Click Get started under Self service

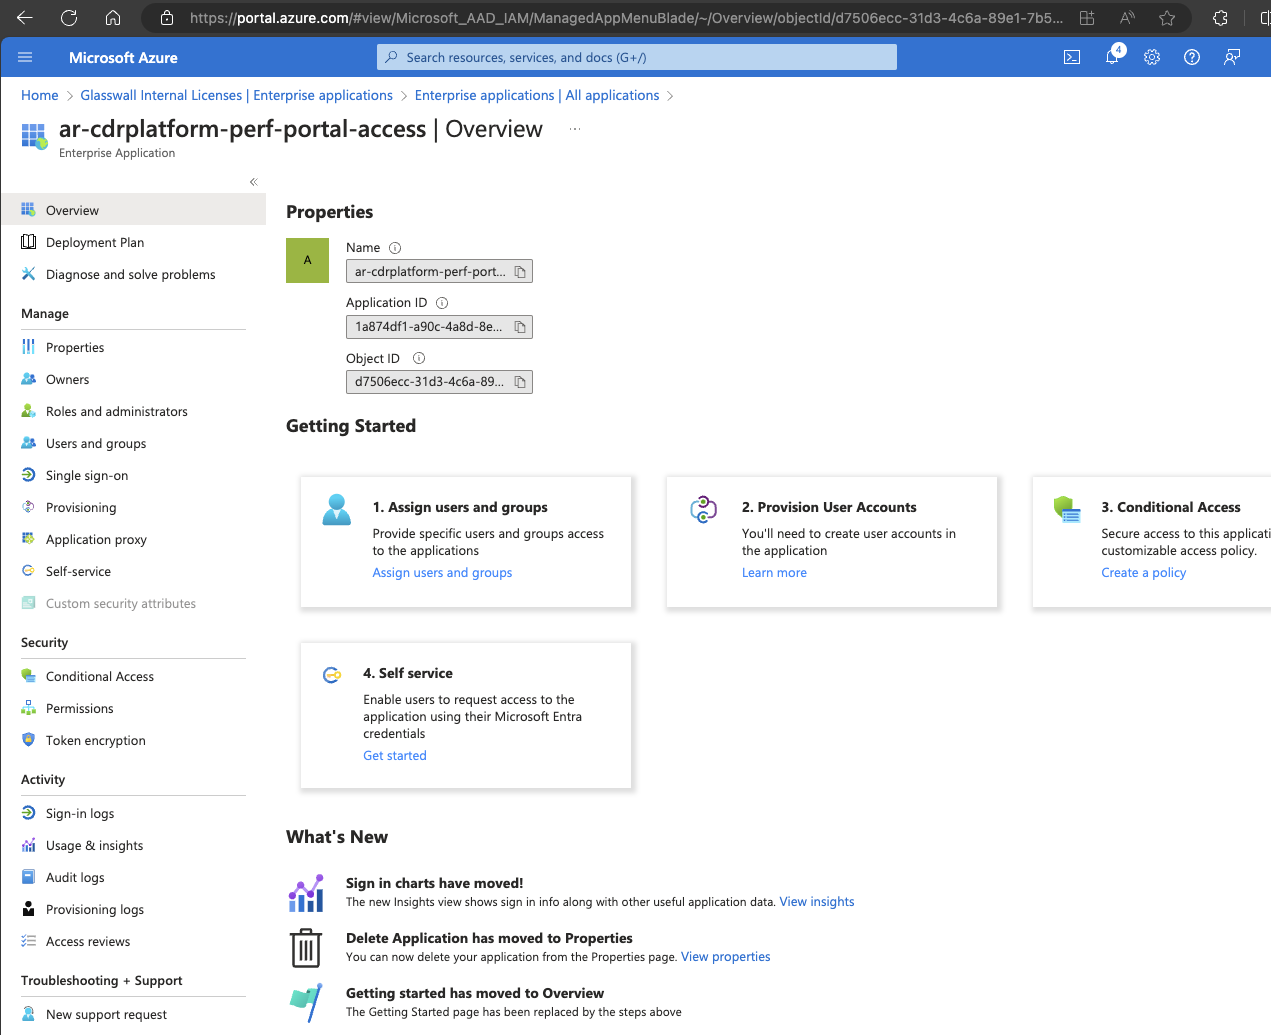395,756
